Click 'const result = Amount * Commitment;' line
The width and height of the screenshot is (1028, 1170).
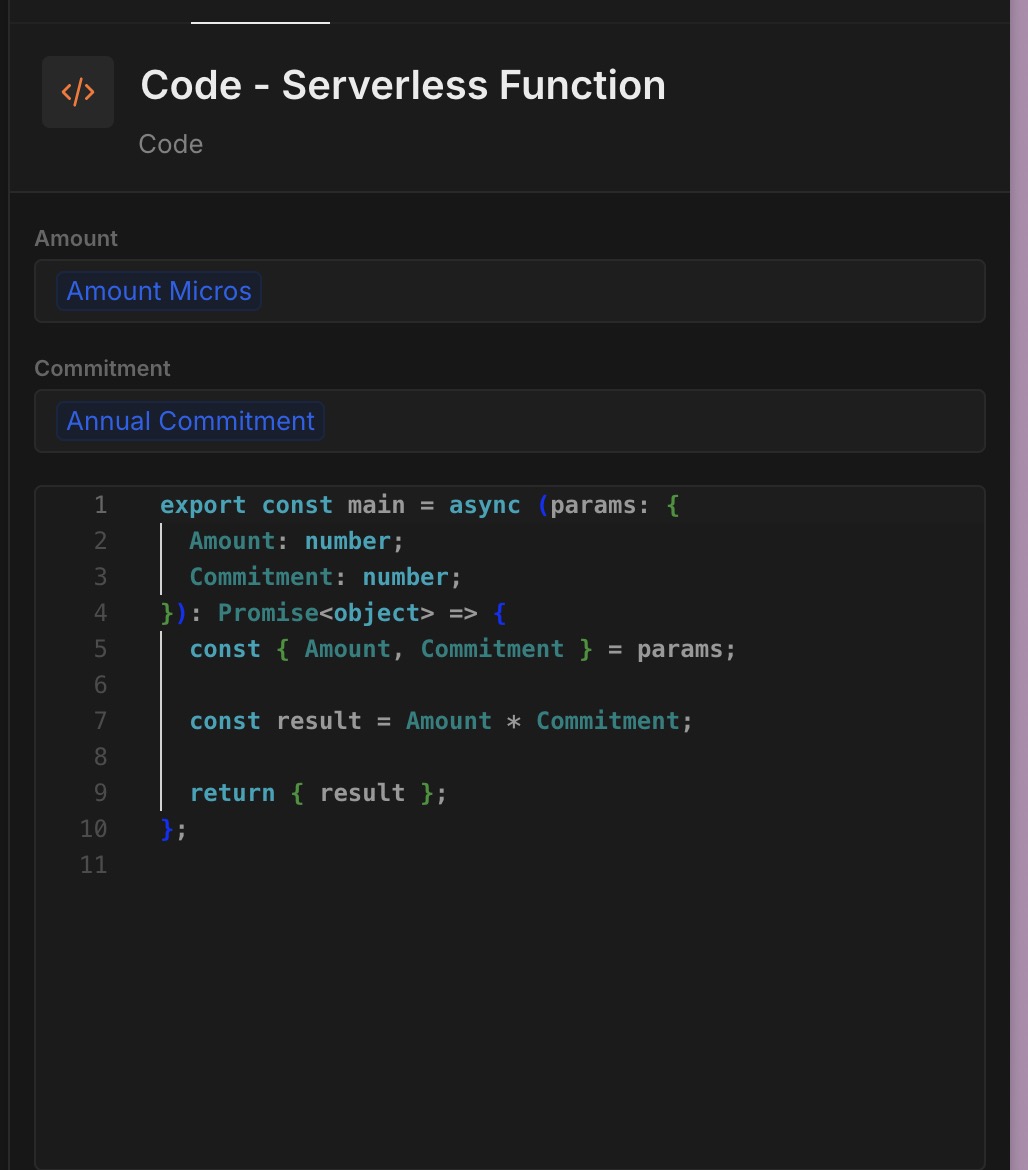point(441,721)
